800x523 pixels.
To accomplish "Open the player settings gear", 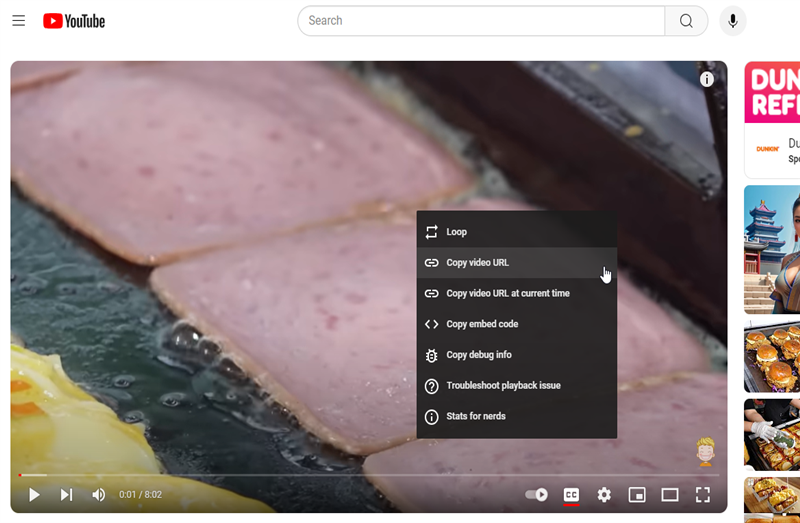I will point(604,494).
